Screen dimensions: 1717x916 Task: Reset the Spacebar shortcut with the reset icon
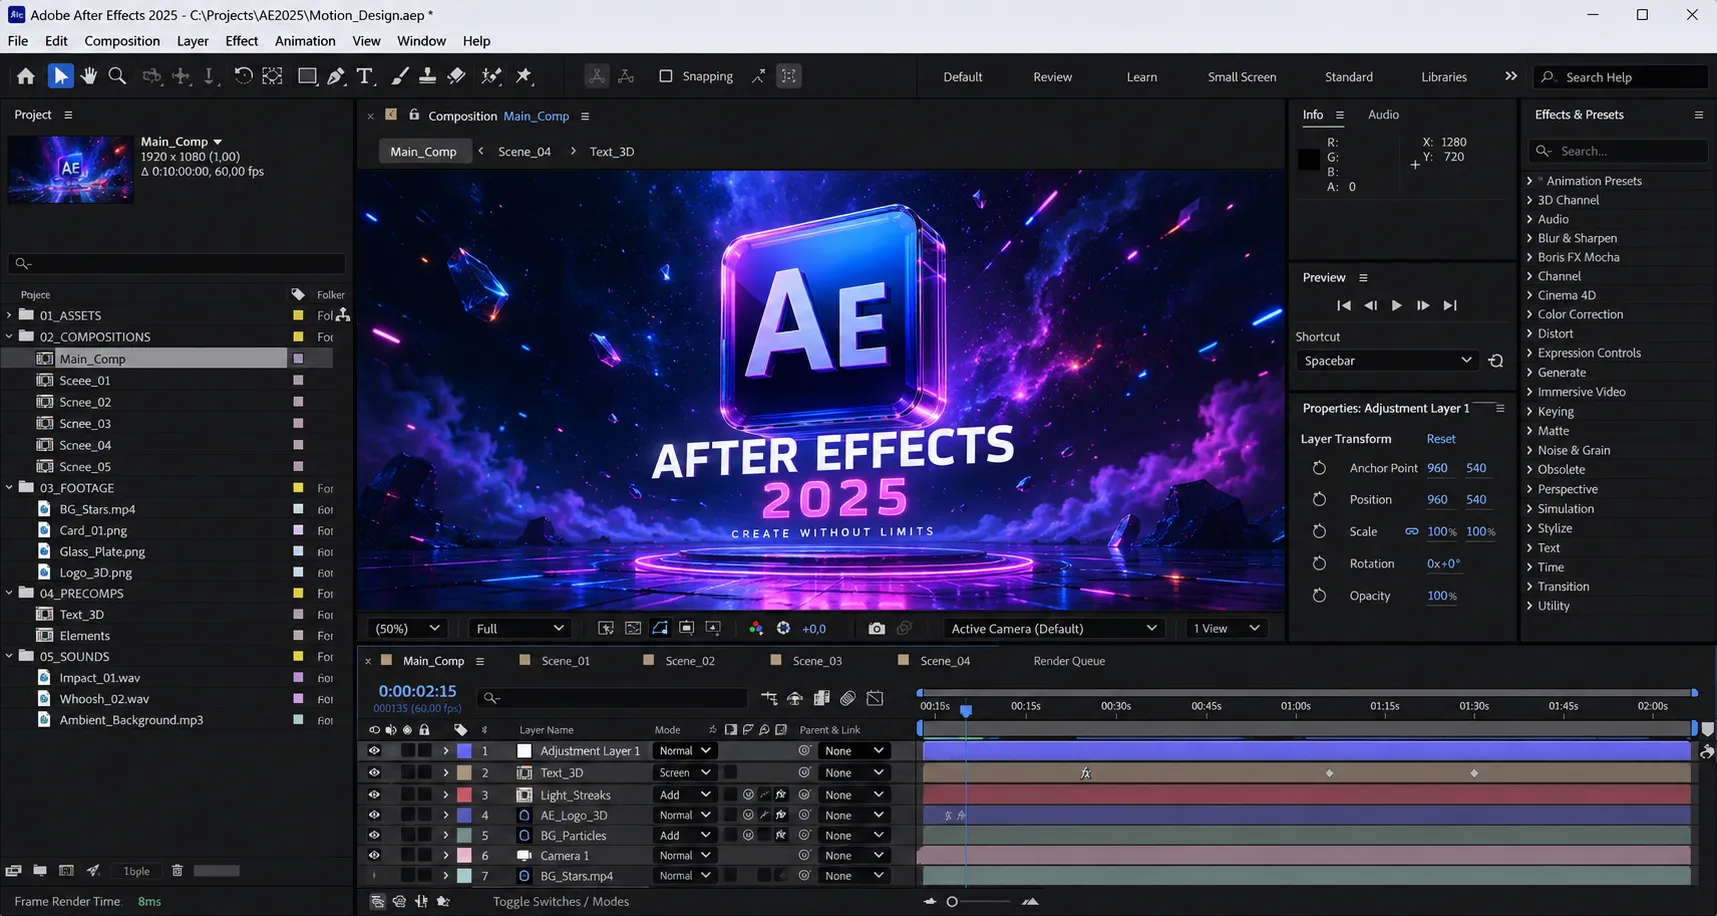coord(1496,361)
